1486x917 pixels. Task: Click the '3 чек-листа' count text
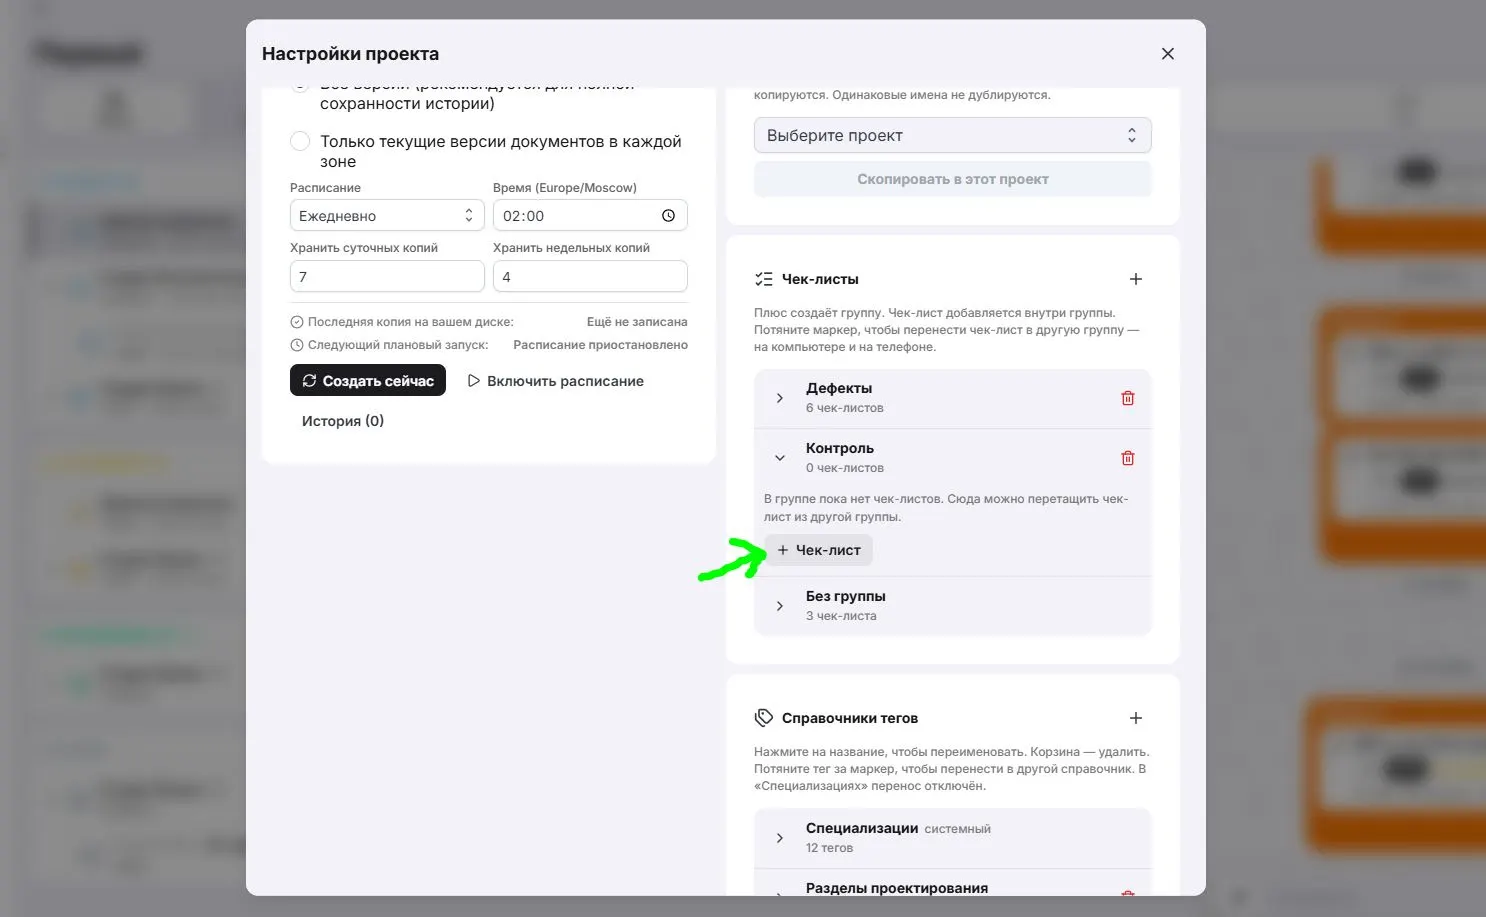point(841,616)
